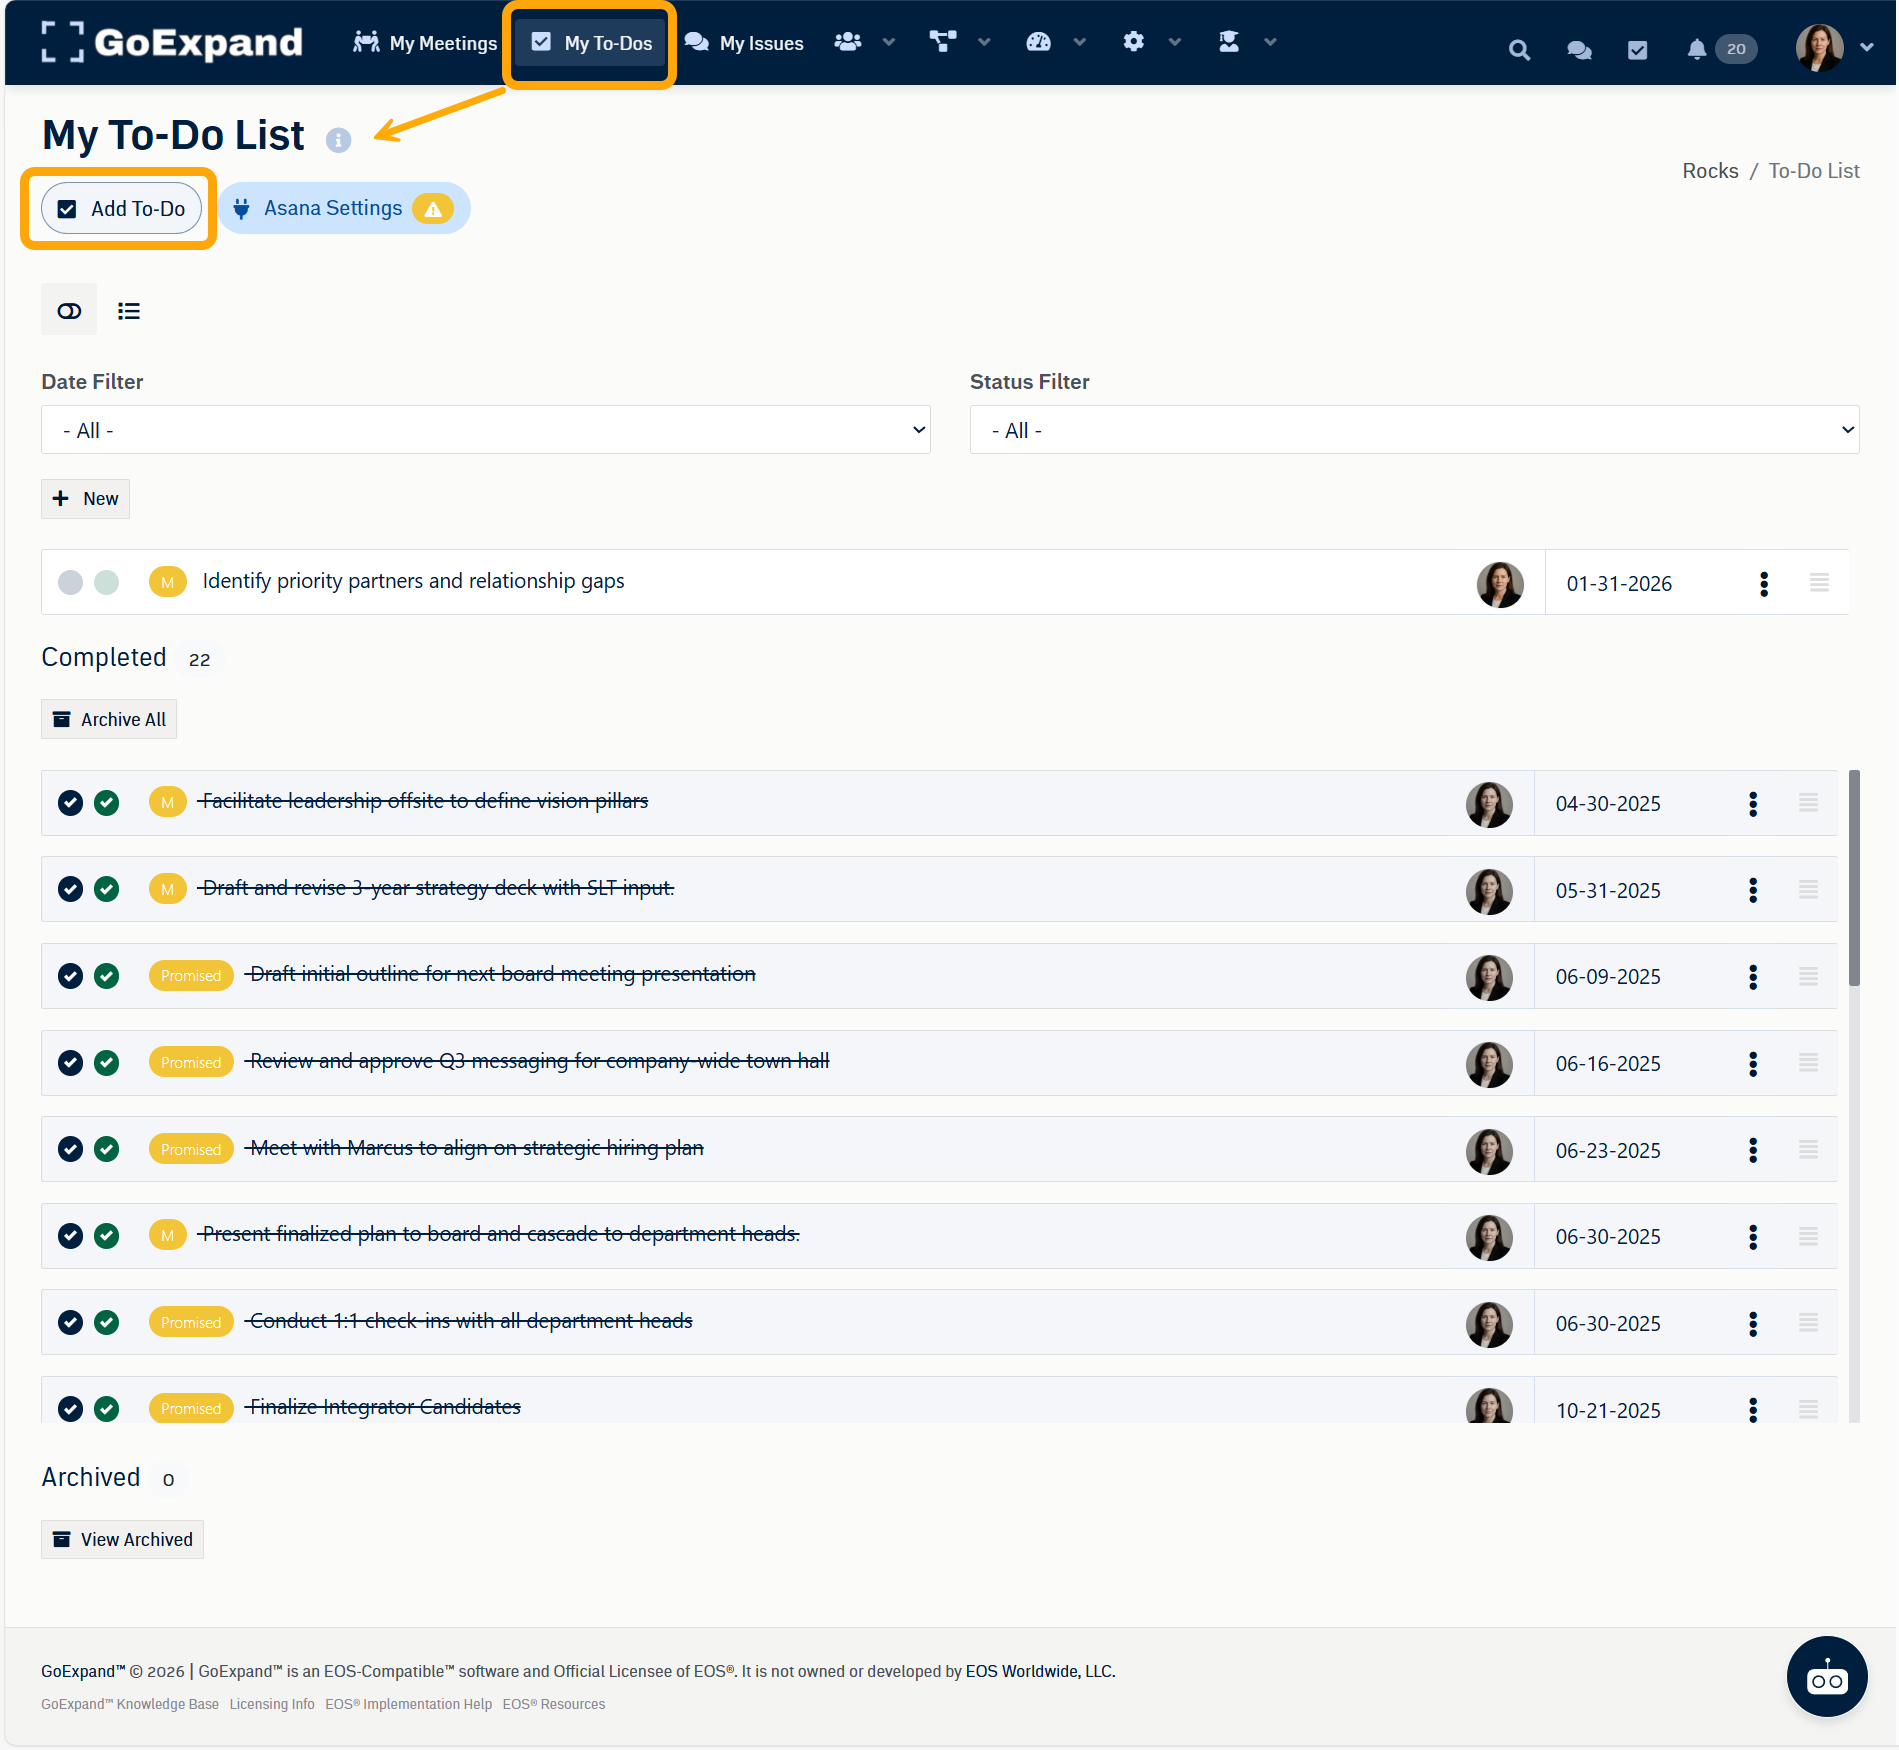Open the chat messages icon in header

click(x=1579, y=50)
